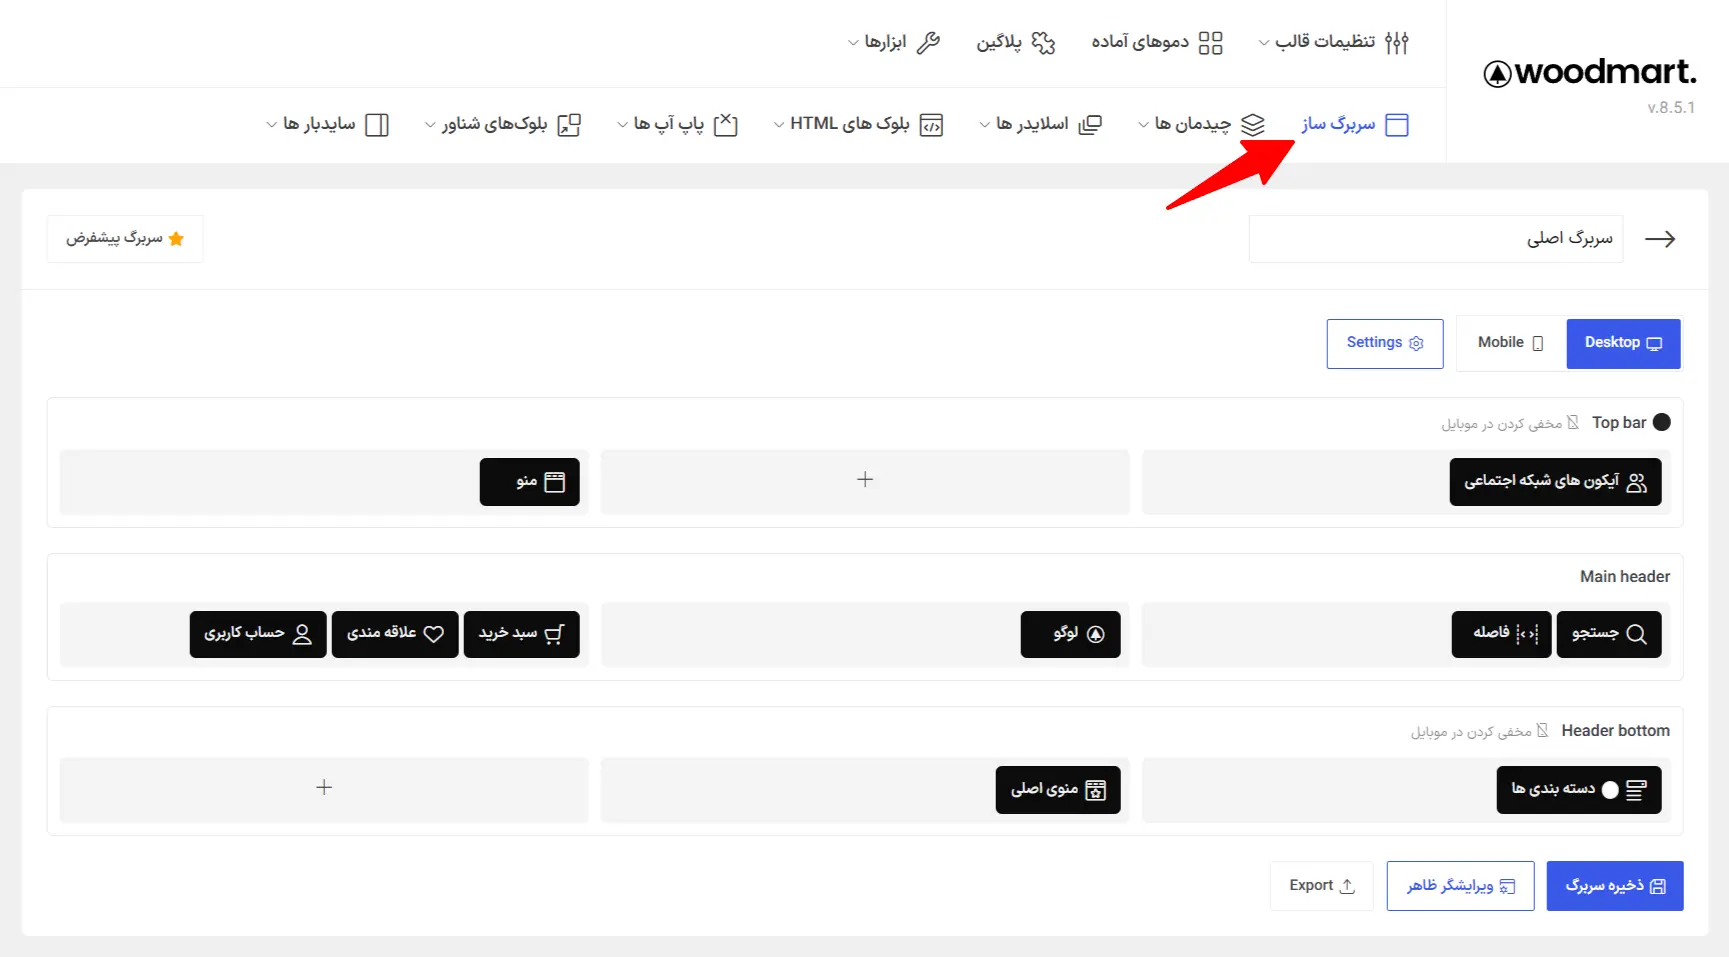Open the پلاگین plugins page
Screen dimensions: 1729x957
1016,42
